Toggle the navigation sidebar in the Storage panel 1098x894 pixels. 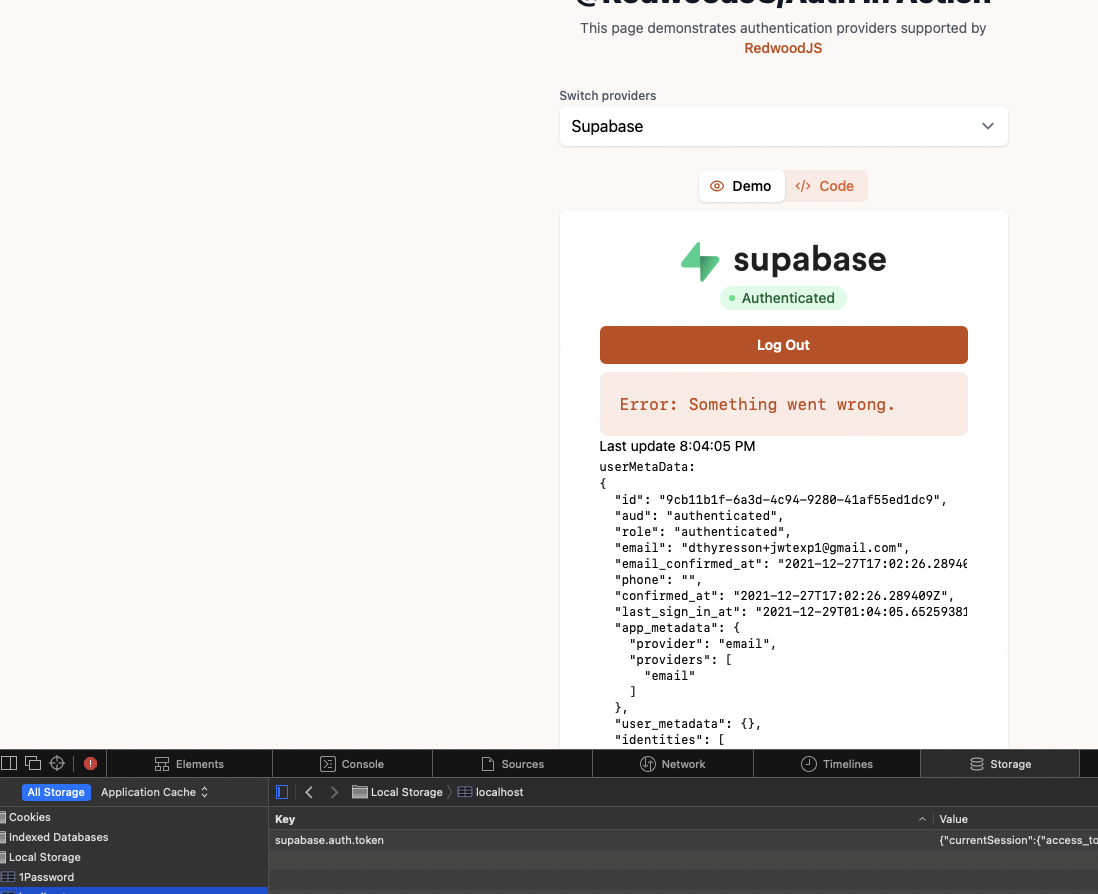pyautogui.click(x=282, y=792)
